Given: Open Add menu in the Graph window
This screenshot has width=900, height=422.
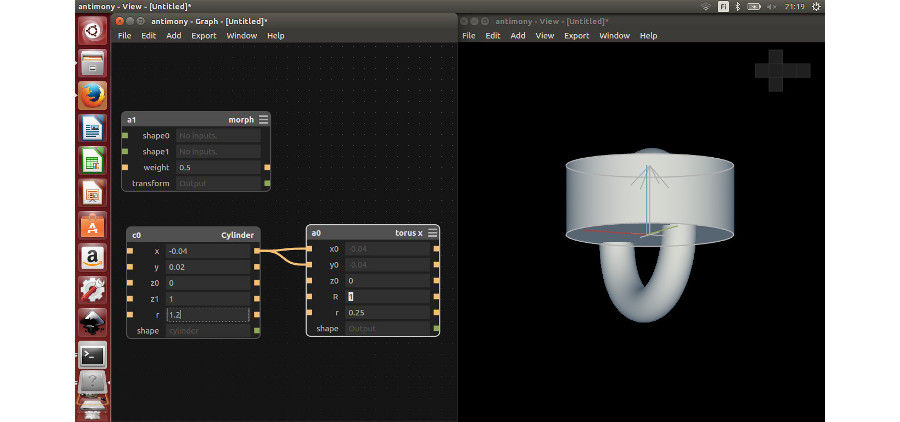Looking at the screenshot, I should pyautogui.click(x=173, y=36).
